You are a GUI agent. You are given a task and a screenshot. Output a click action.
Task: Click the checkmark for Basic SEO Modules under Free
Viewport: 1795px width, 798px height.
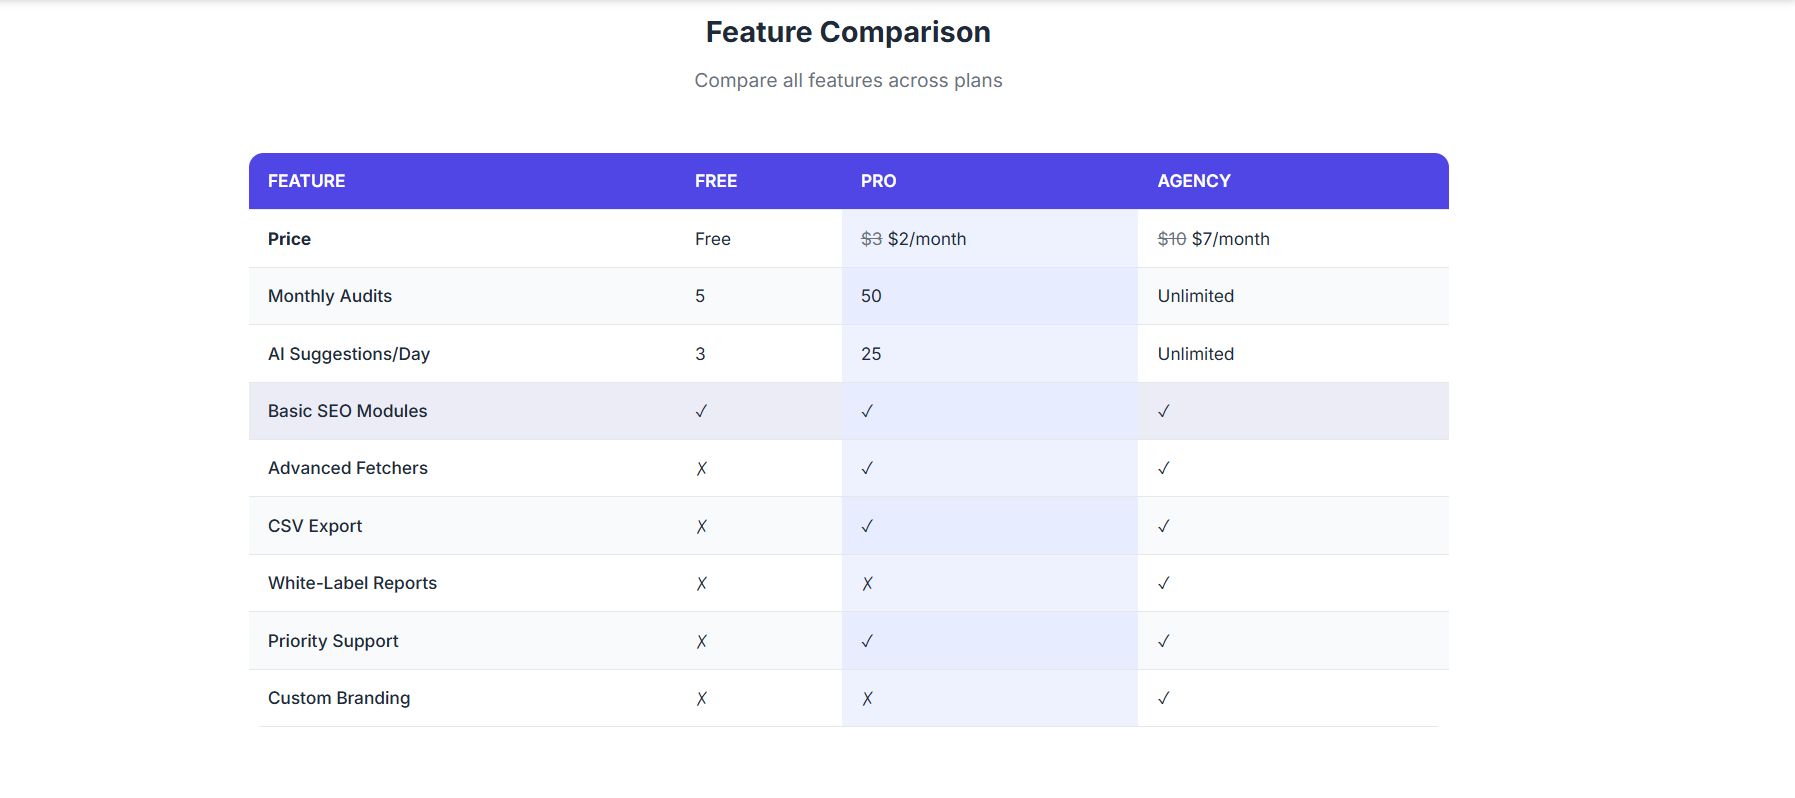click(x=701, y=411)
